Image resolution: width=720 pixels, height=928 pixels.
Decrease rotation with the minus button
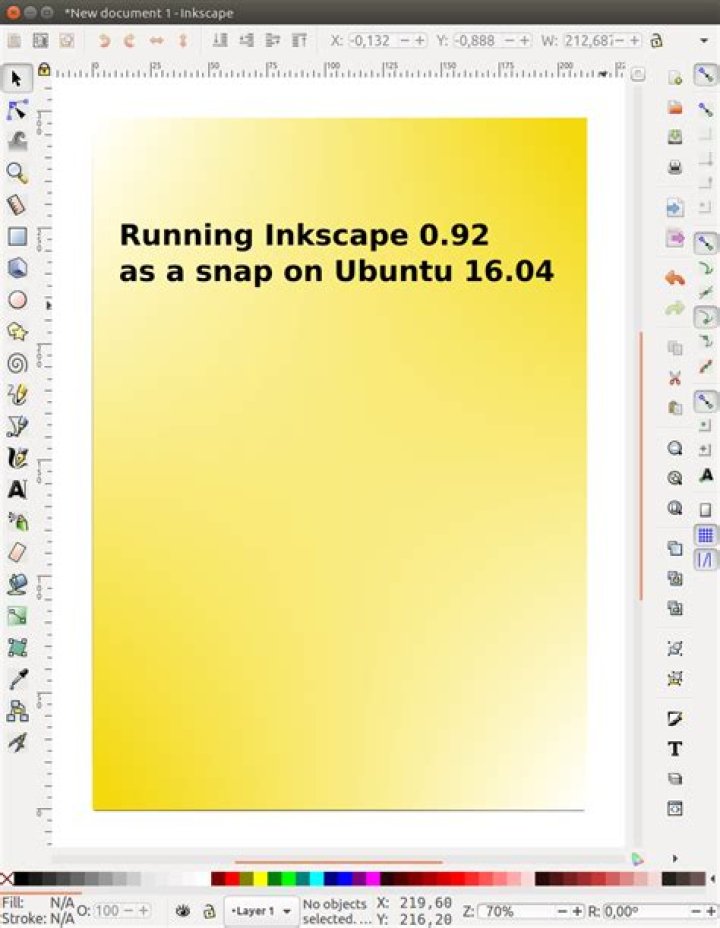695,911
